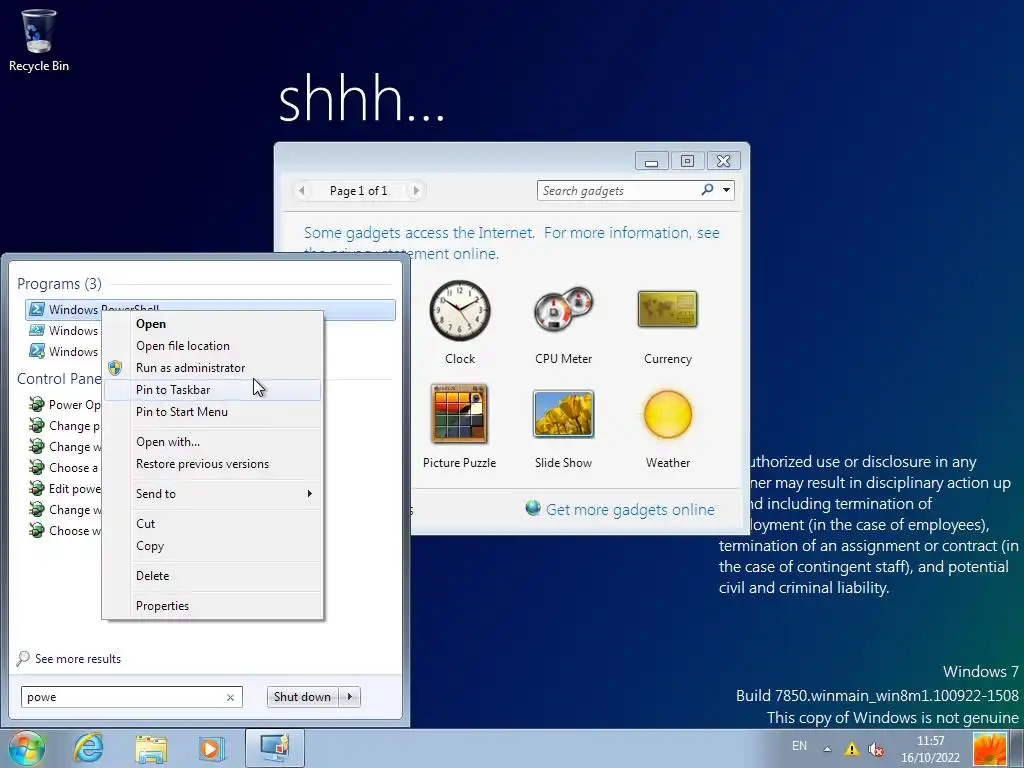
Task: Open the gadget search dropdown arrow
Action: [726, 190]
